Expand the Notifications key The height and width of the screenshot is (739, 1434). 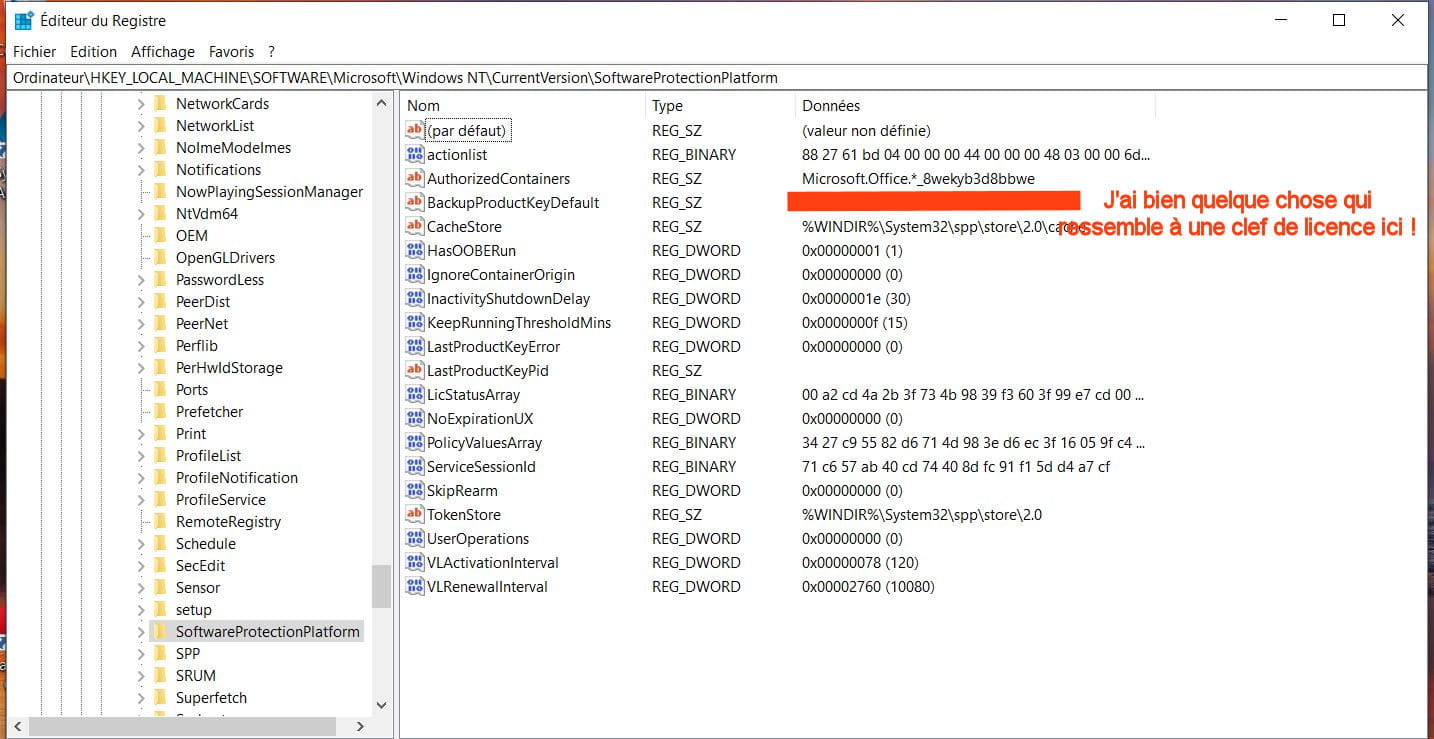(141, 169)
